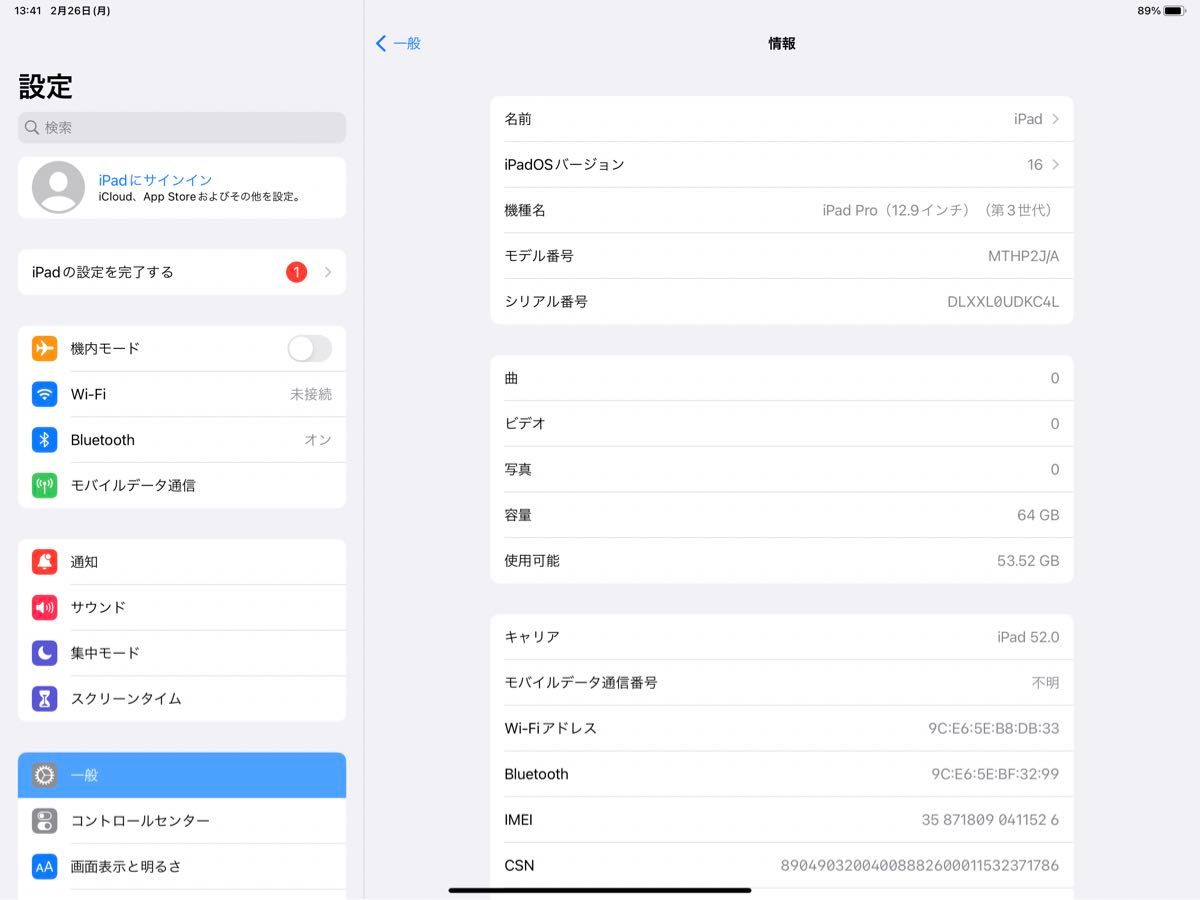Image resolution: width=1200 pixels, height=900 pixels.
Task: Tap the 容量 64 GB value
Action: 1038,515
